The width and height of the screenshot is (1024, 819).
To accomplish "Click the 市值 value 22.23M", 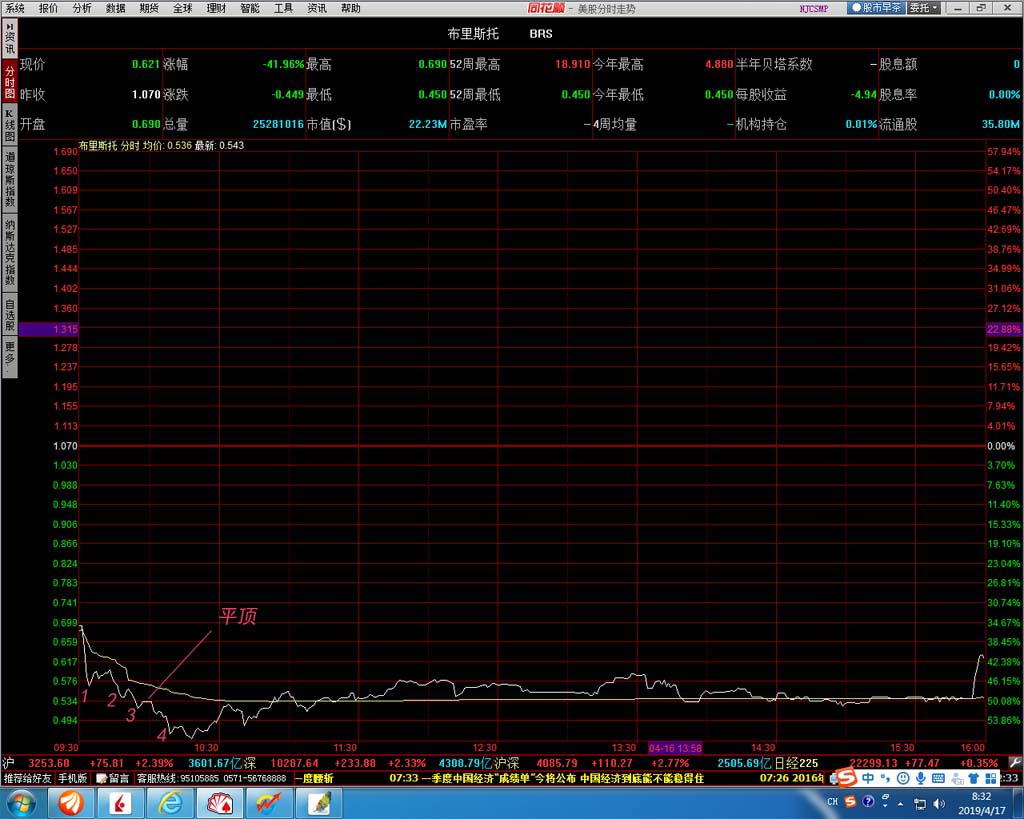I will click(x=428, y=124).
